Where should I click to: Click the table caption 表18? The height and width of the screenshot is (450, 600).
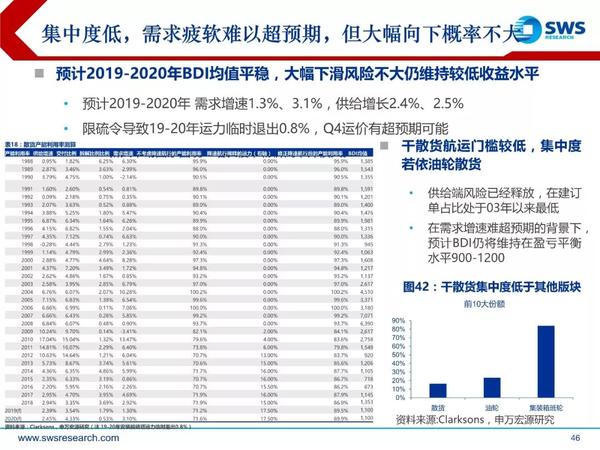(x=40, y=144)
